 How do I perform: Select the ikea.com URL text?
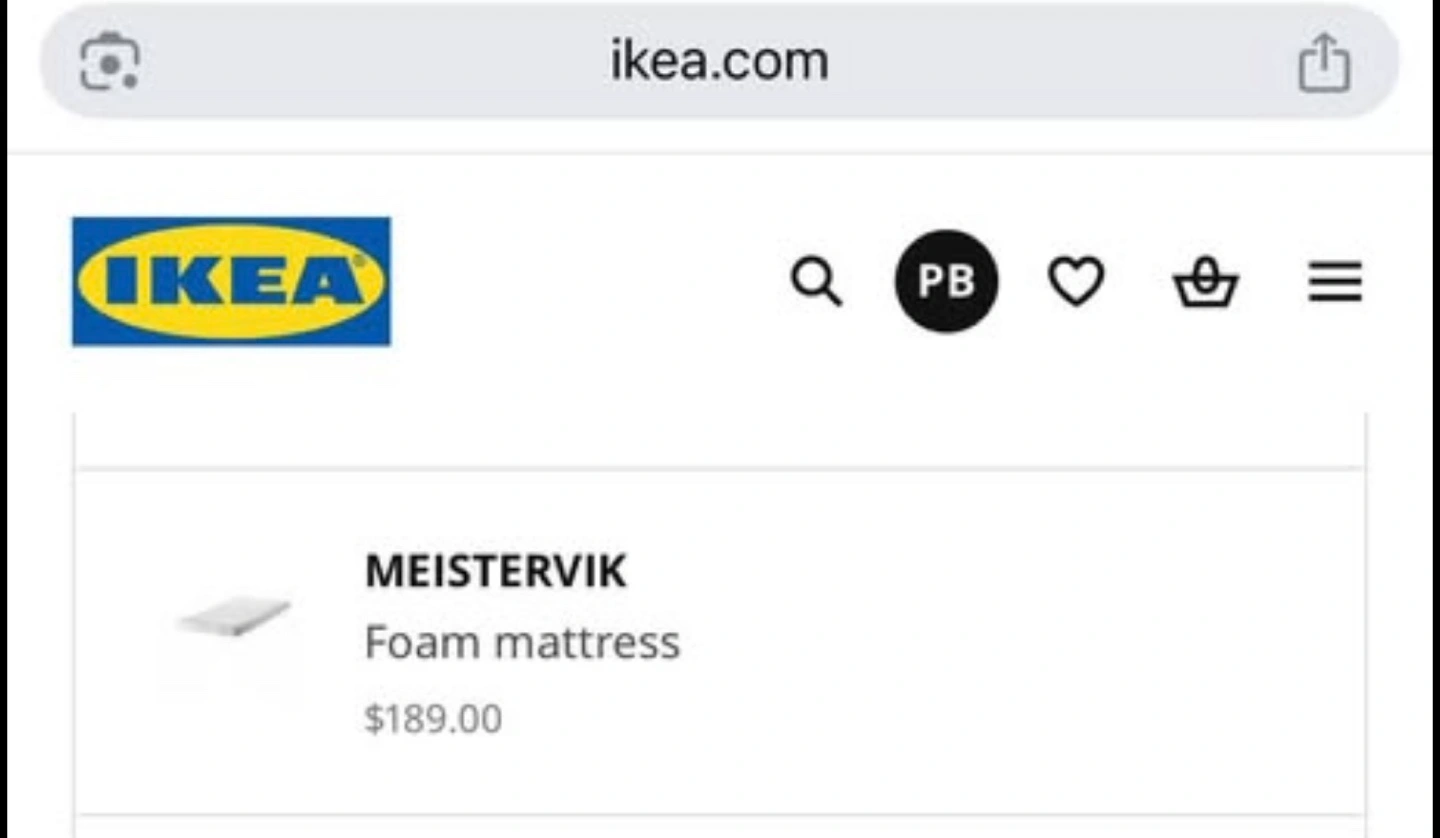719,62
